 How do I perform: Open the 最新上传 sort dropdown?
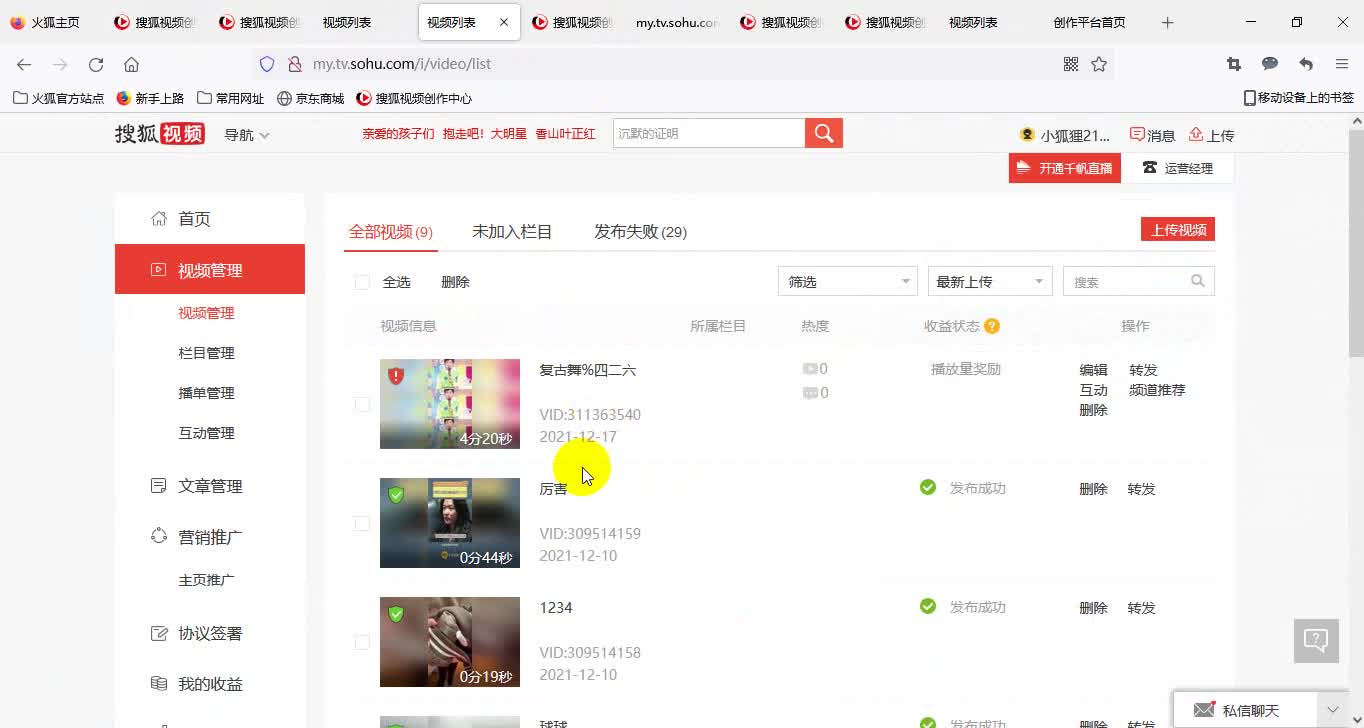(990, 282)
